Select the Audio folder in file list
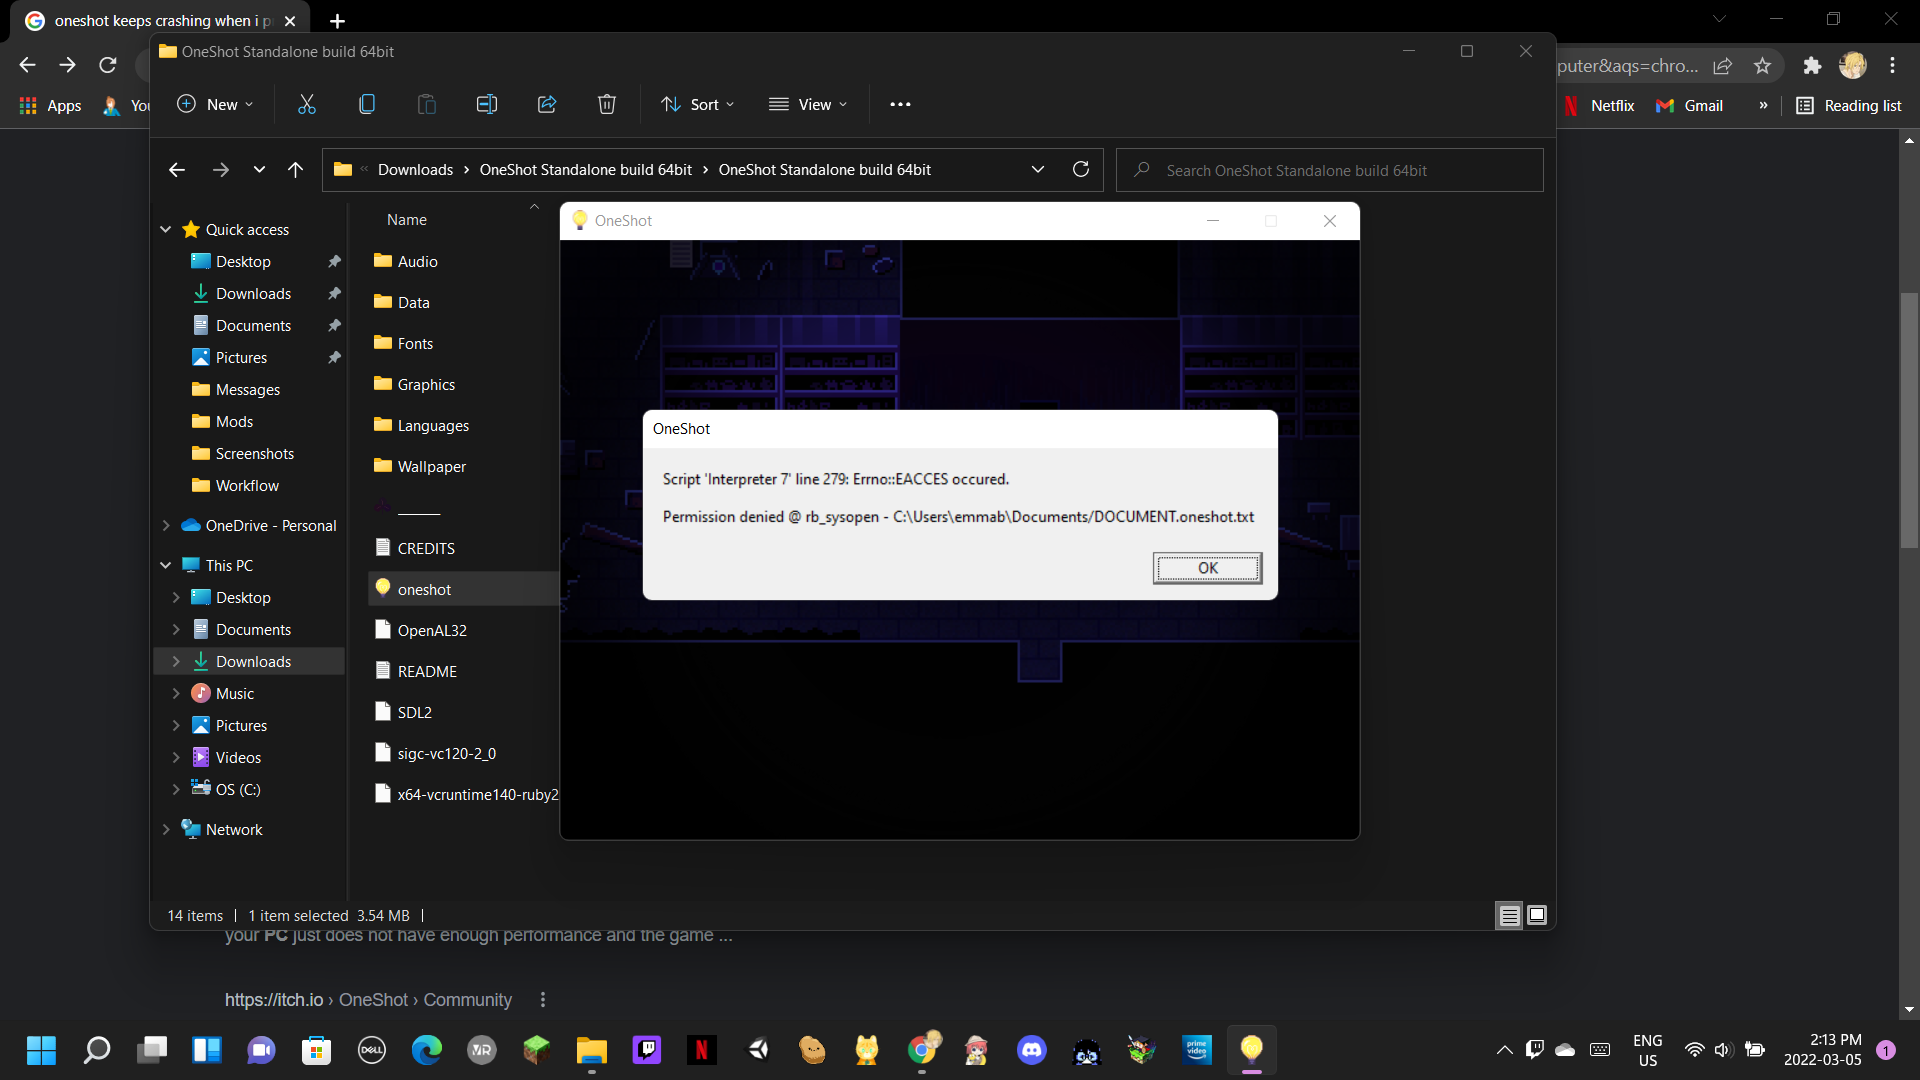The image size is (1920, 1080). click(x=417, y=262)
